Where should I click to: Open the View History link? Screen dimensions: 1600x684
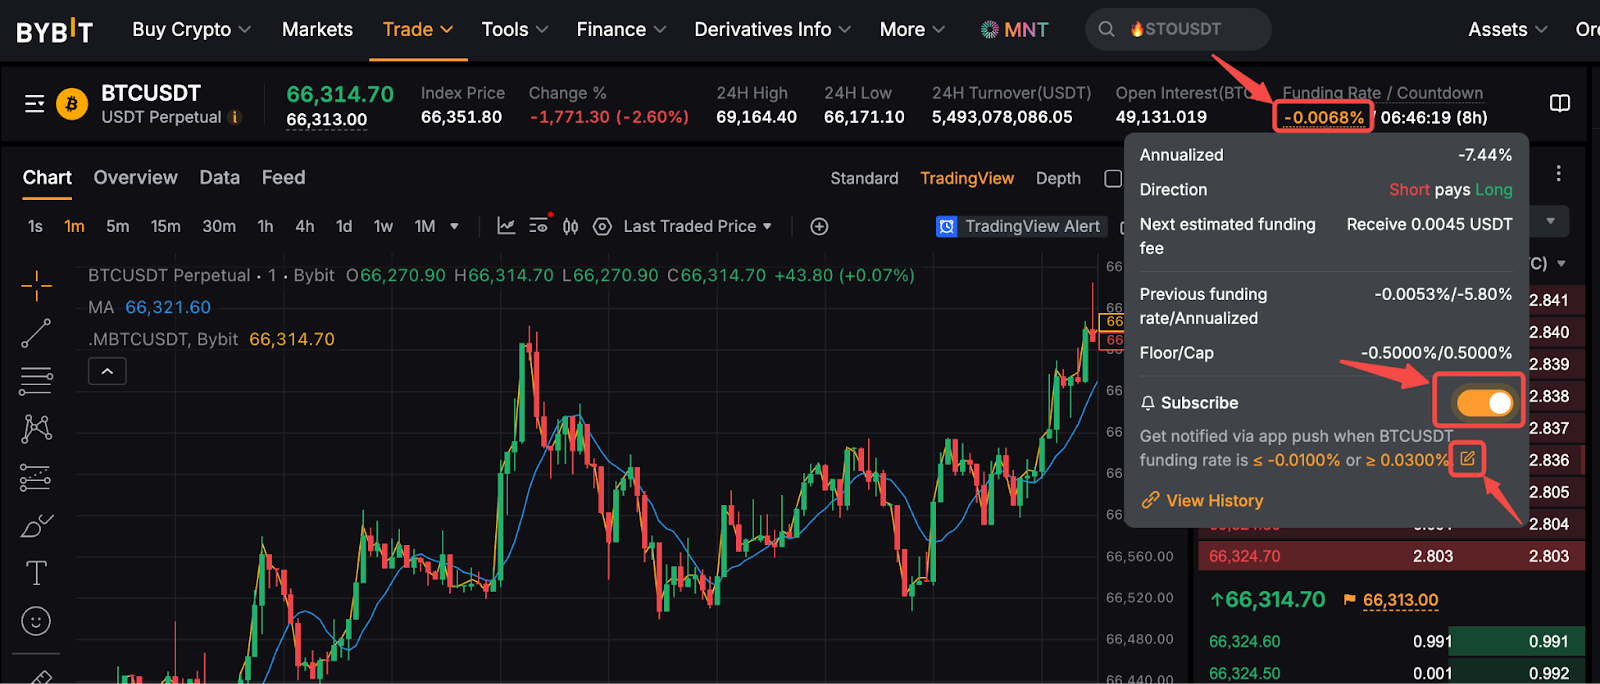[x=1214, y=501]
